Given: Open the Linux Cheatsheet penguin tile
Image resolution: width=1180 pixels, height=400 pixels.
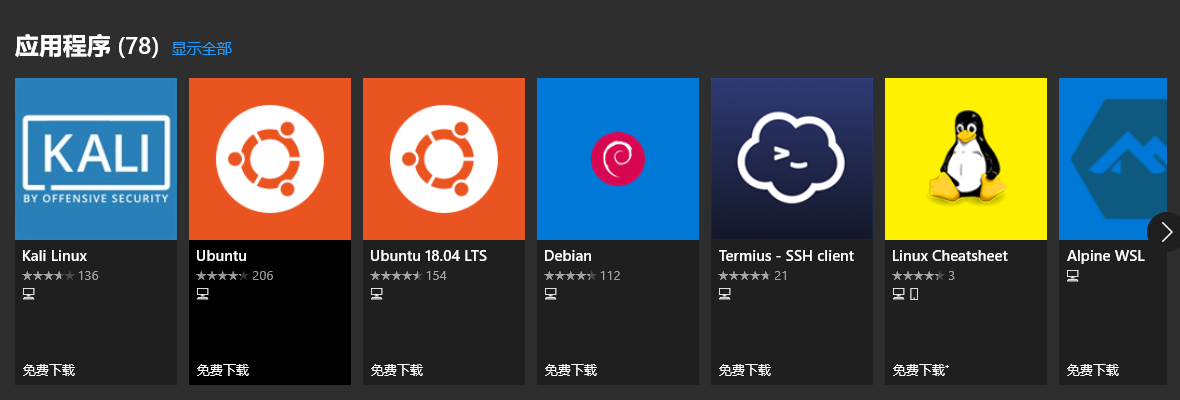Looking at the screenshot, I should (966, 159).
